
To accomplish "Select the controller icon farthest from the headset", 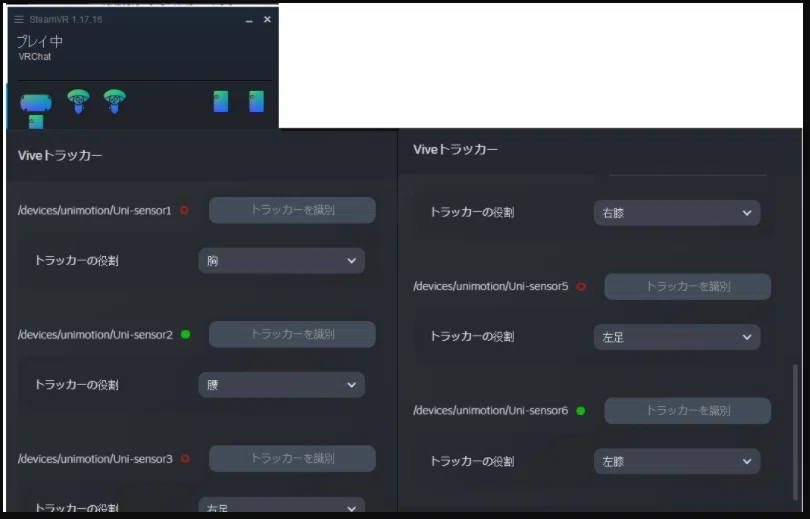I will 114,101.
